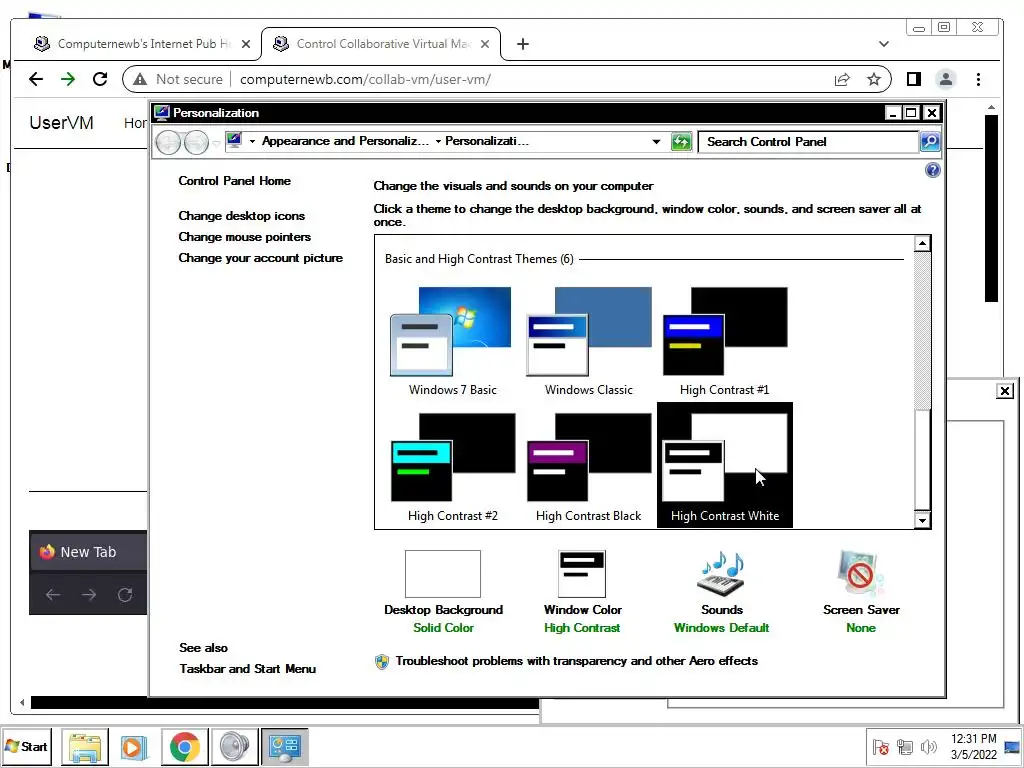The image size is (1024, 768).
Task: Click the screen saver None link
Action: point(860,628)
